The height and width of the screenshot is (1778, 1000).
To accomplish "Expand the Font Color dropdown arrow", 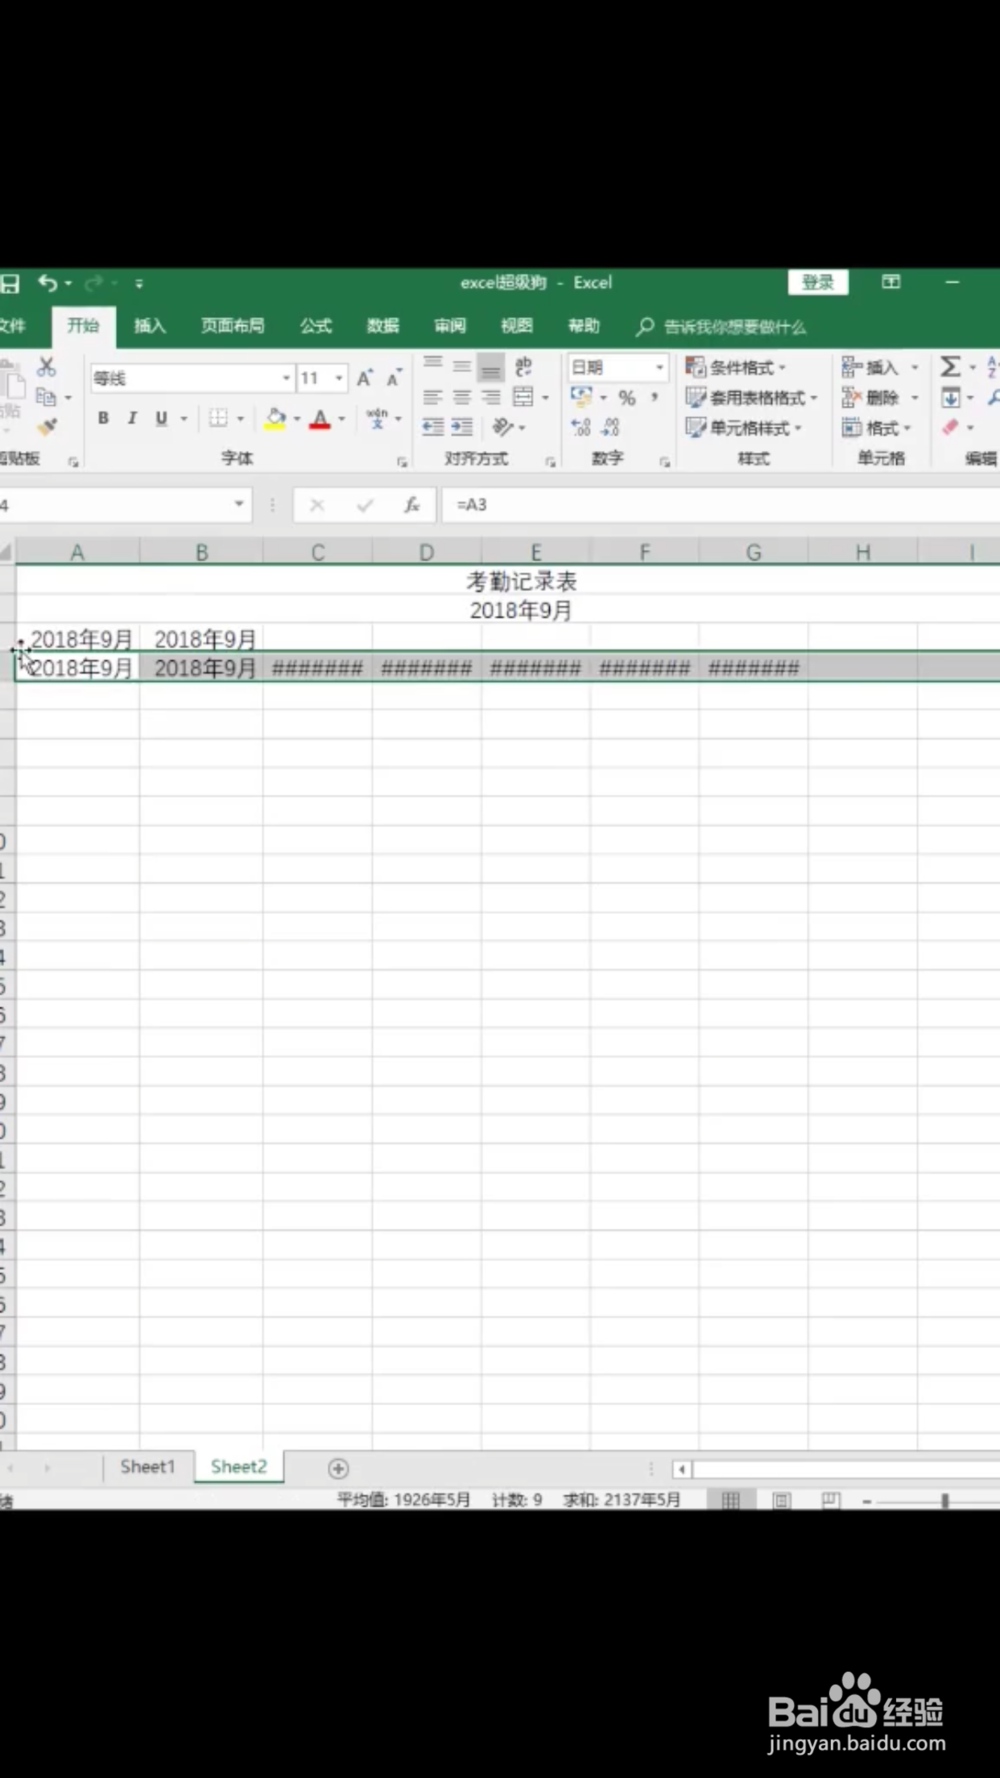I will (x=342, y=419).
